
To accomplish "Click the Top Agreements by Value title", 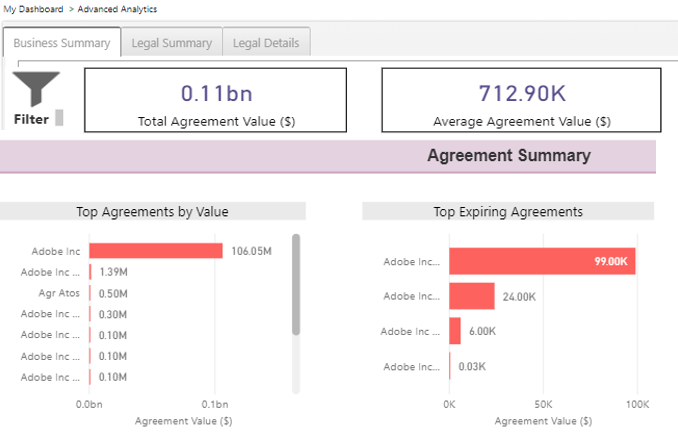I will pyautogui.click(x=152, y=212).
